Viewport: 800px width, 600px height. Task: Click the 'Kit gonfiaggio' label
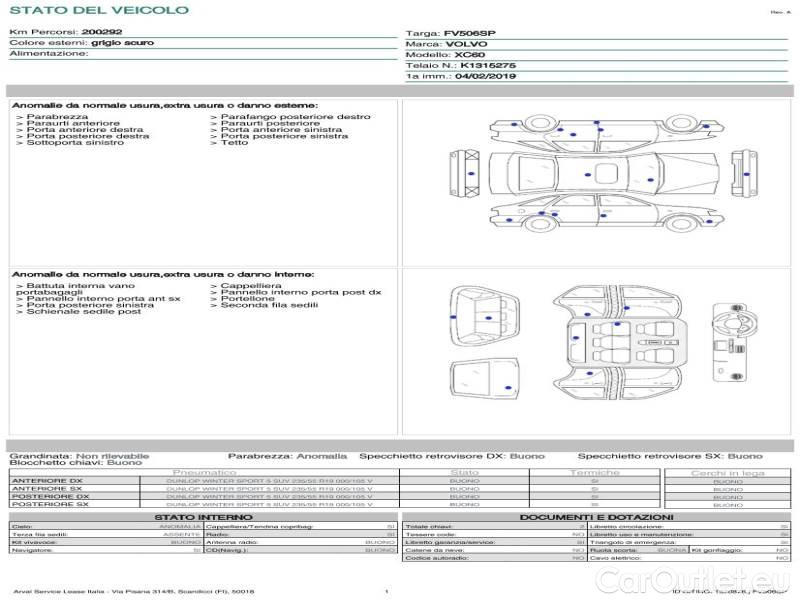[717, 550]
